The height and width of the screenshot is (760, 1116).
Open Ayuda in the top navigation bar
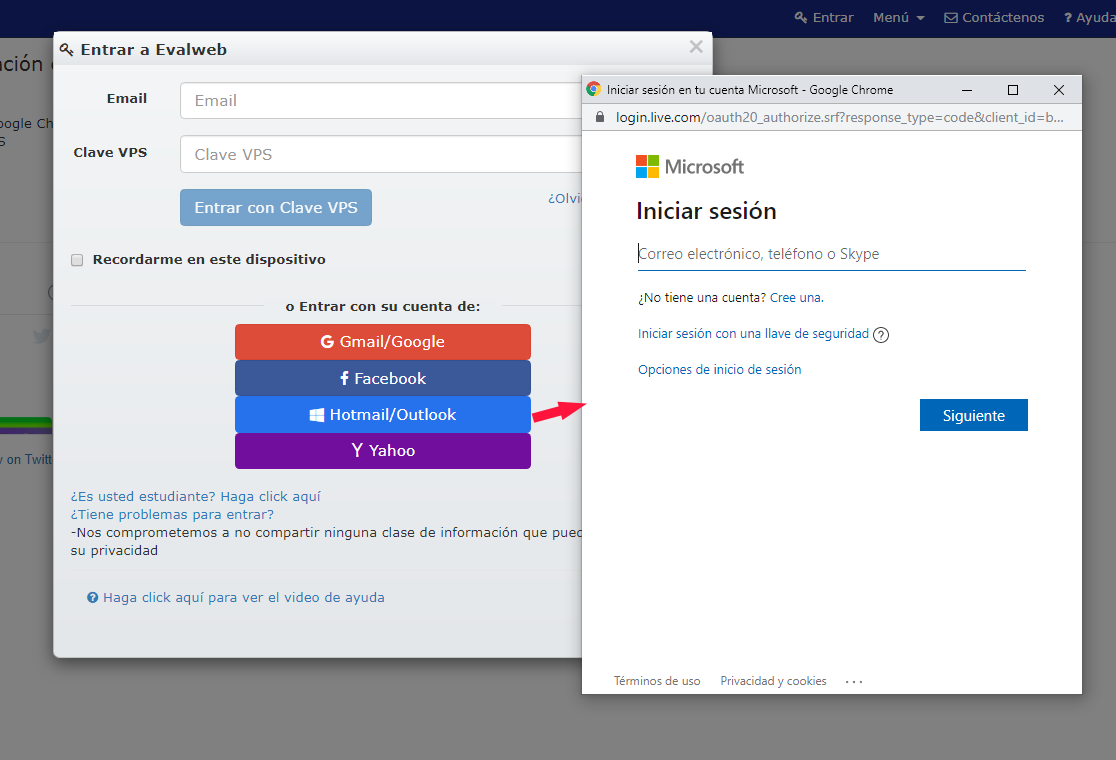(1090, 18)
